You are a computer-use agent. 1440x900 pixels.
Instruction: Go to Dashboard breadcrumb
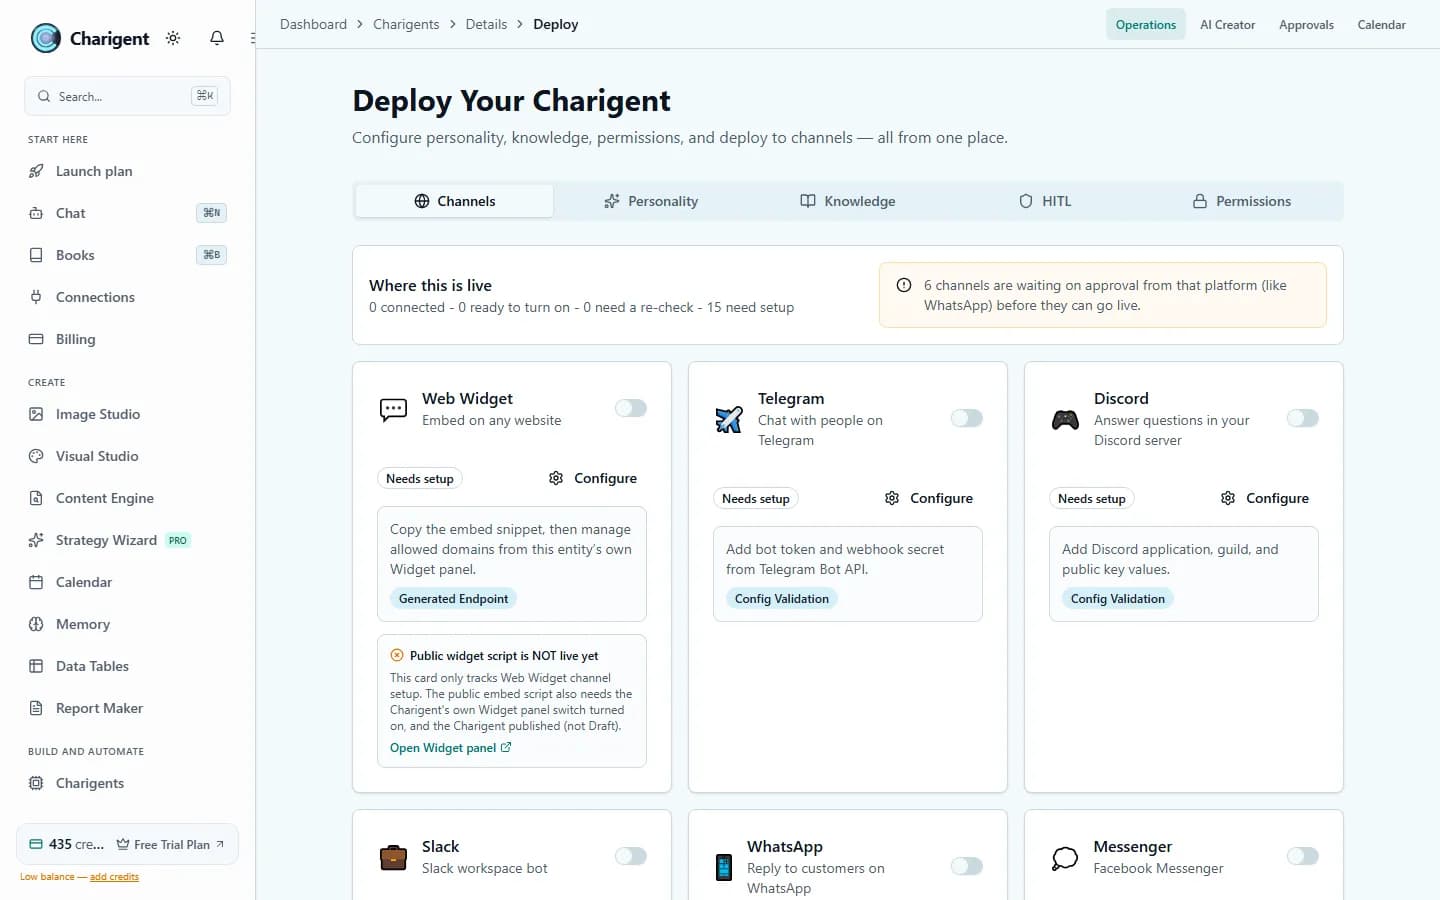(x=313, y=24)
